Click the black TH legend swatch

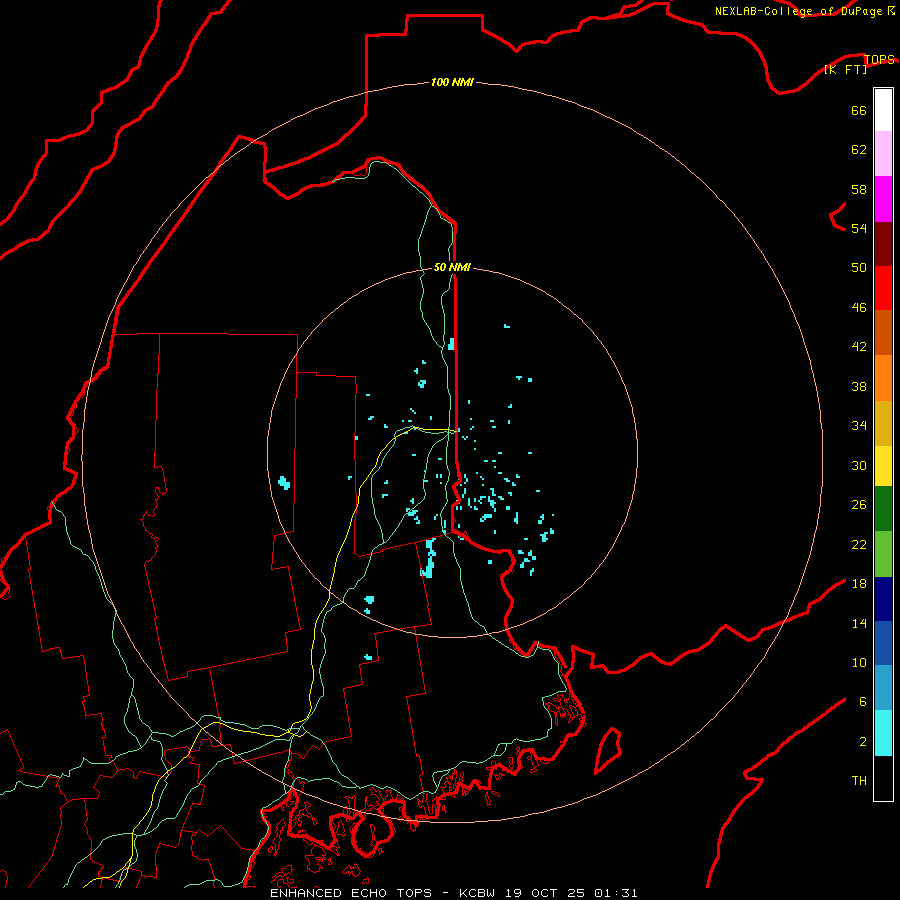click(x=883, y=778)
